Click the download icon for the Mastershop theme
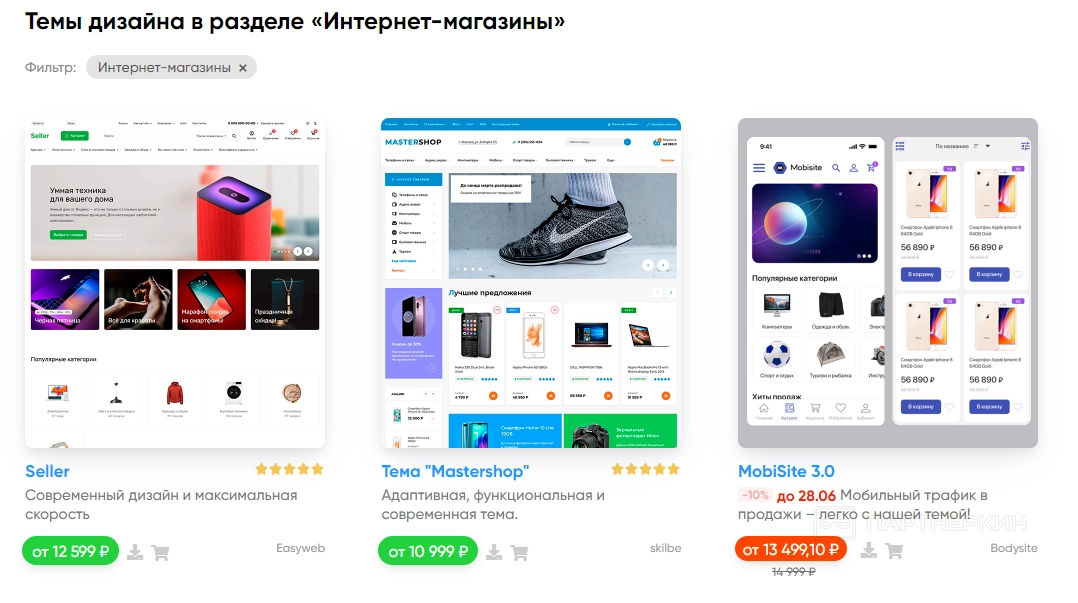 (494, 552)
